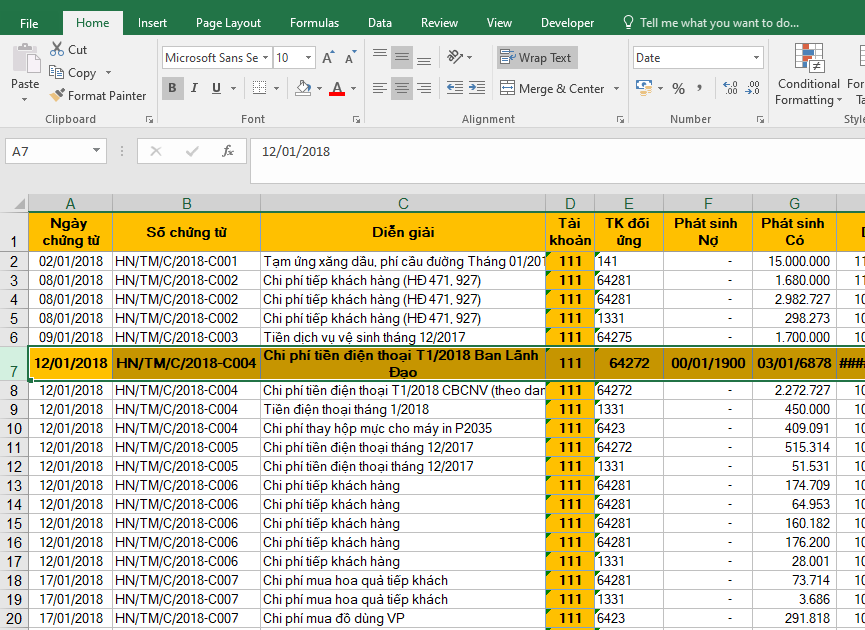865x630 pixels.
Task: Disable Wrap Text for the cell
Action: [x=536, y=58]
